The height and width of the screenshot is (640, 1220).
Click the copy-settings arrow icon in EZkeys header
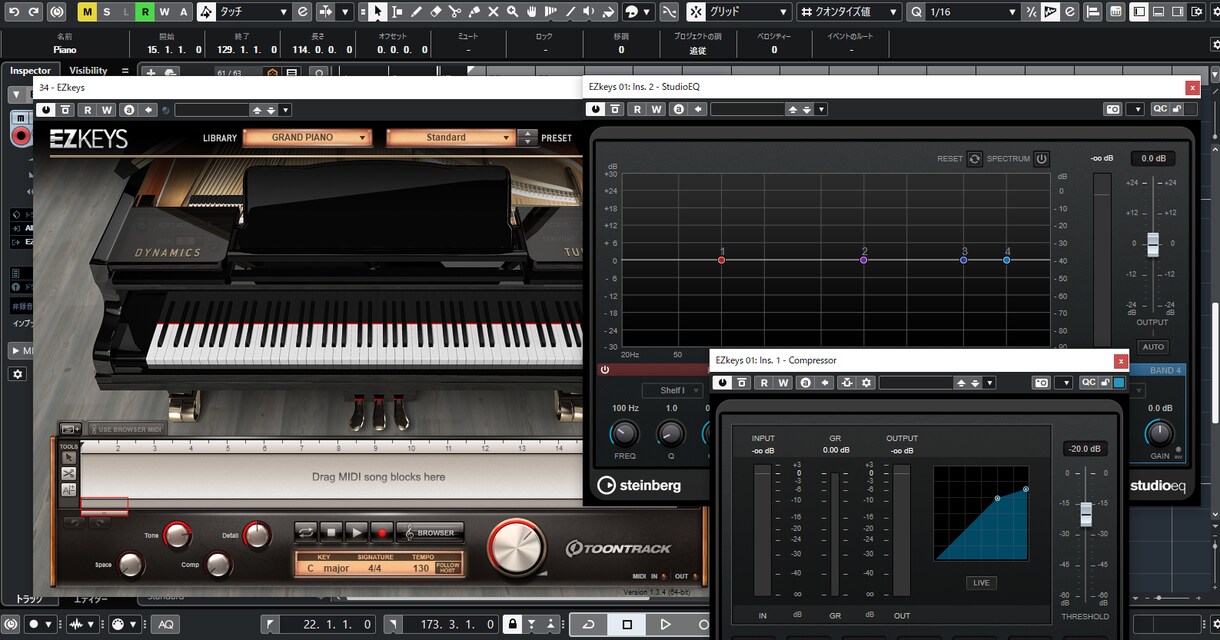[149, 110]
